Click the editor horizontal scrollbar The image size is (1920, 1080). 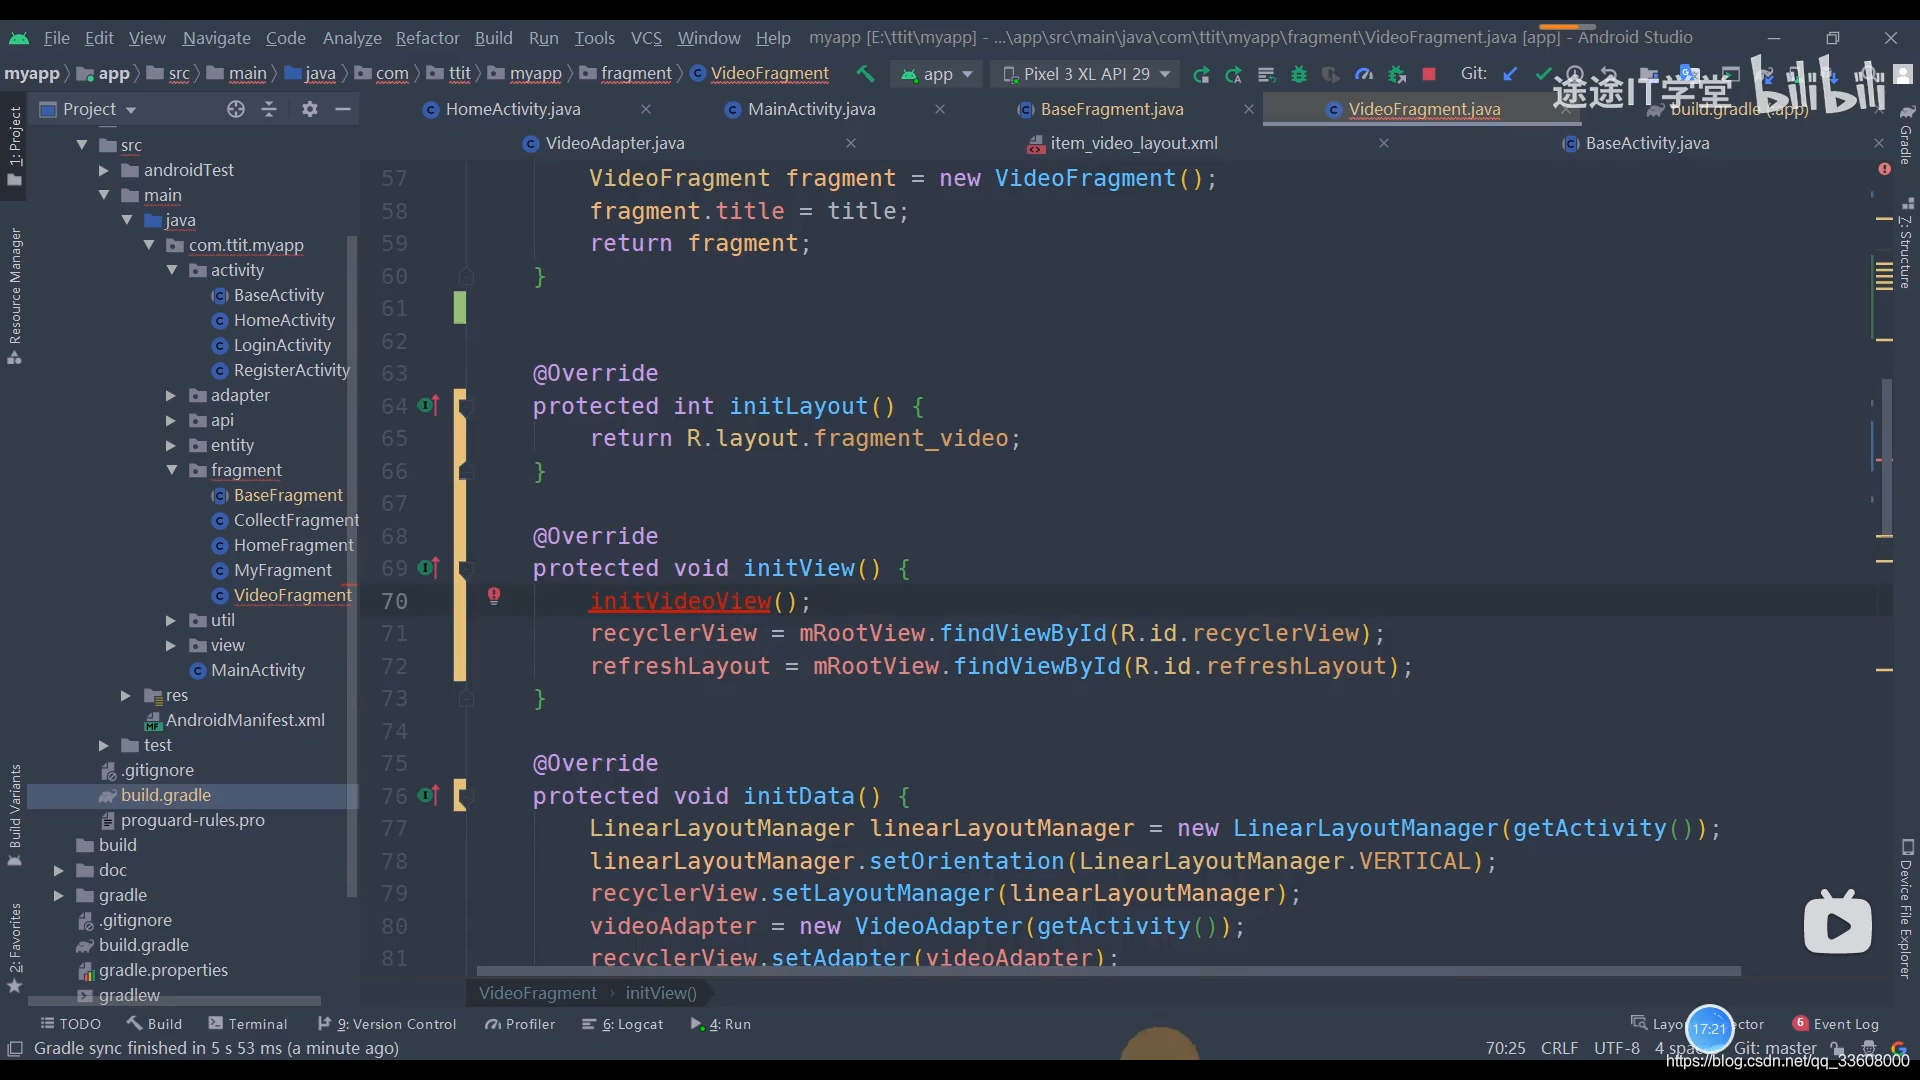[x=1108, y=971]
